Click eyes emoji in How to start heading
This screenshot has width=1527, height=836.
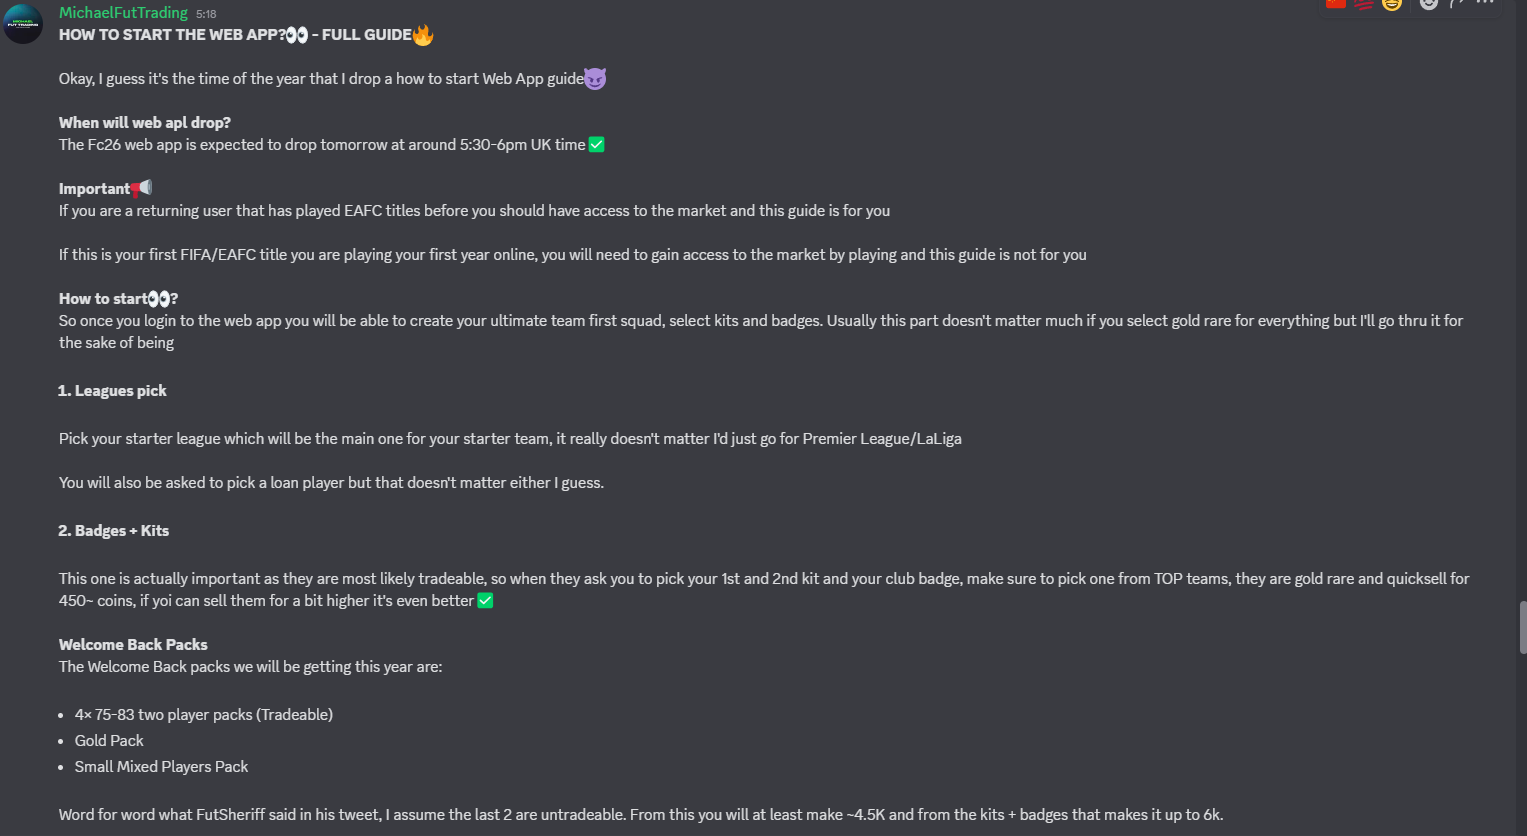[159, 299]
